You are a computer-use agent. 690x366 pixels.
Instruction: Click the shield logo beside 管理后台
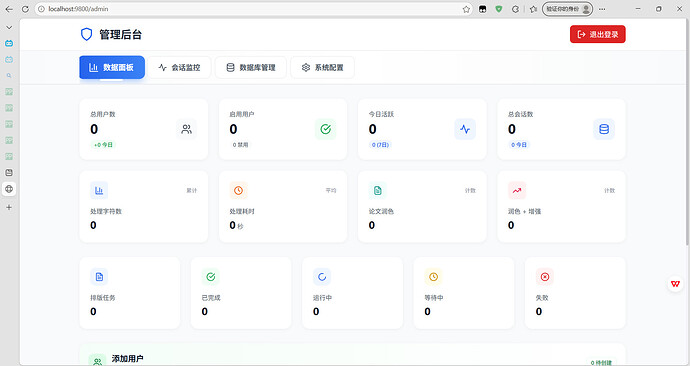[86, 34]
